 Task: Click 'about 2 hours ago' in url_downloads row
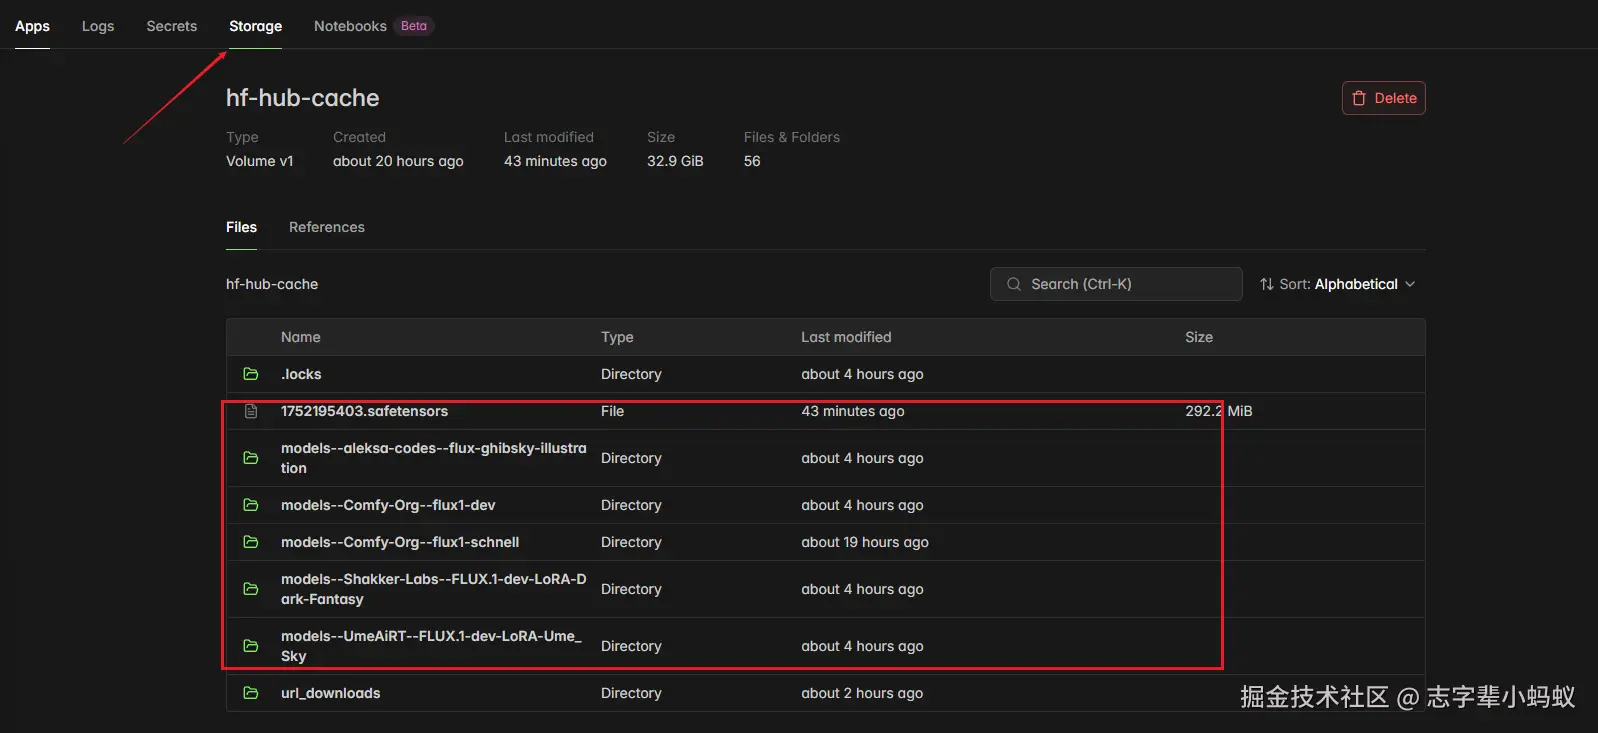[x=862, y=693]
